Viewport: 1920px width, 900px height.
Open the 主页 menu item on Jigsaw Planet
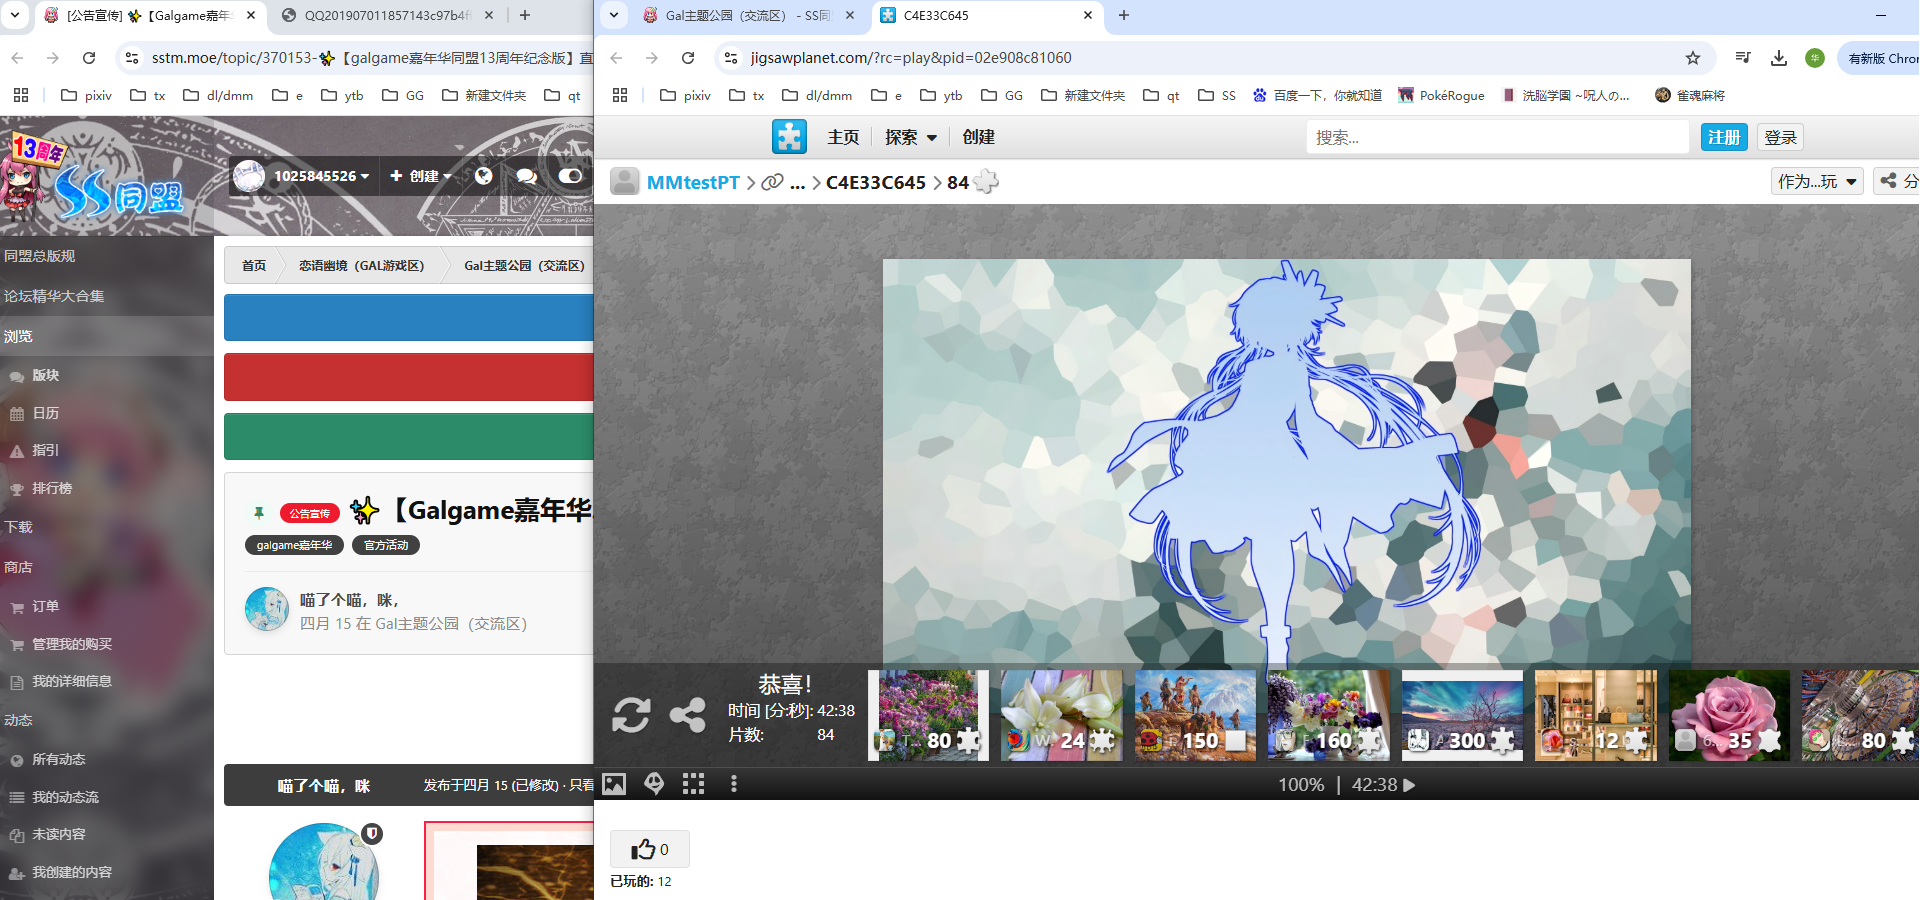(x=843, y=137)
